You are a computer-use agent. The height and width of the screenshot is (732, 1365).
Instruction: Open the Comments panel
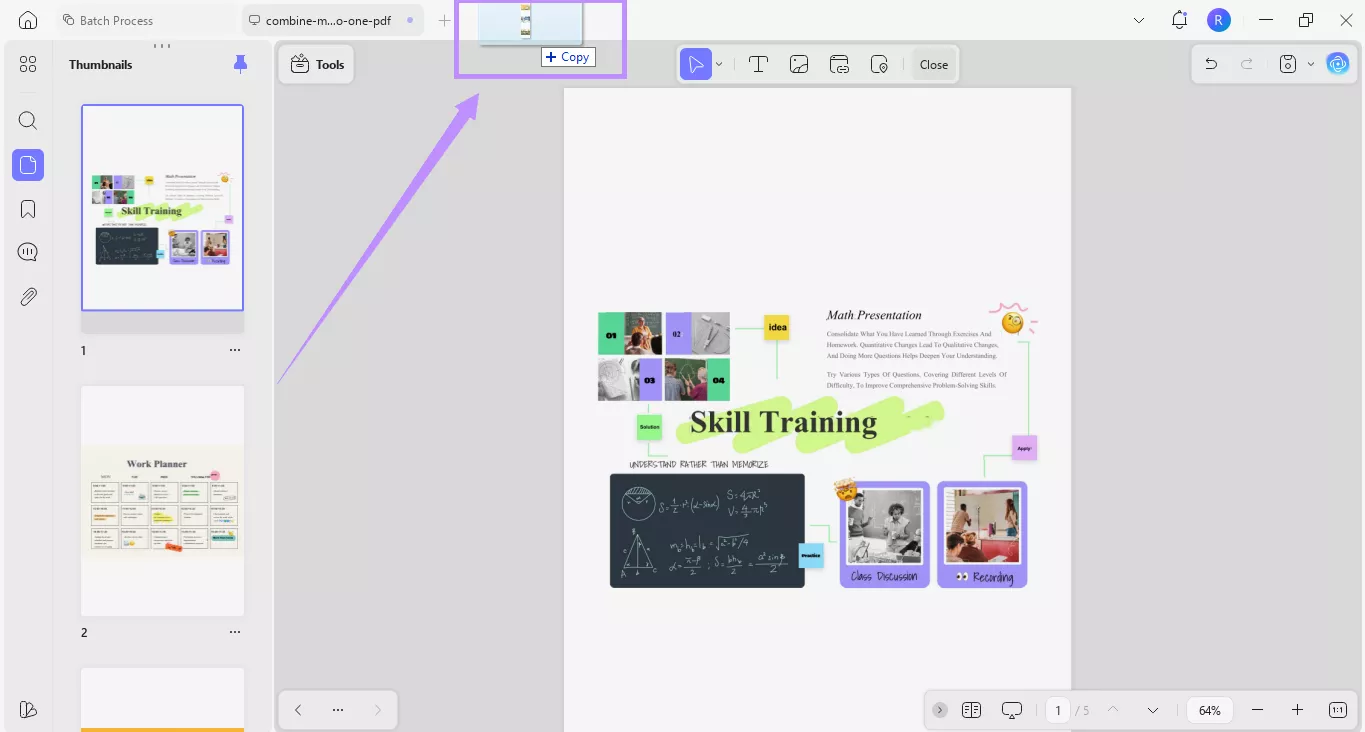[27, 251]
